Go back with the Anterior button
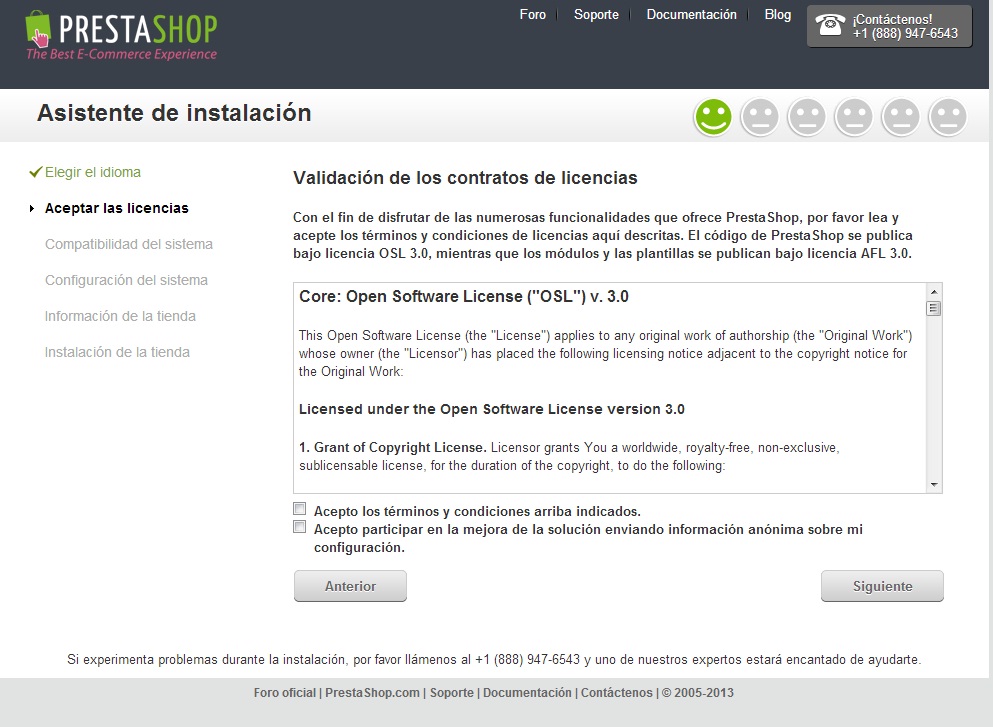Viewport: 993px width, 727px height. pyautogui.click(x=350, y=586)
